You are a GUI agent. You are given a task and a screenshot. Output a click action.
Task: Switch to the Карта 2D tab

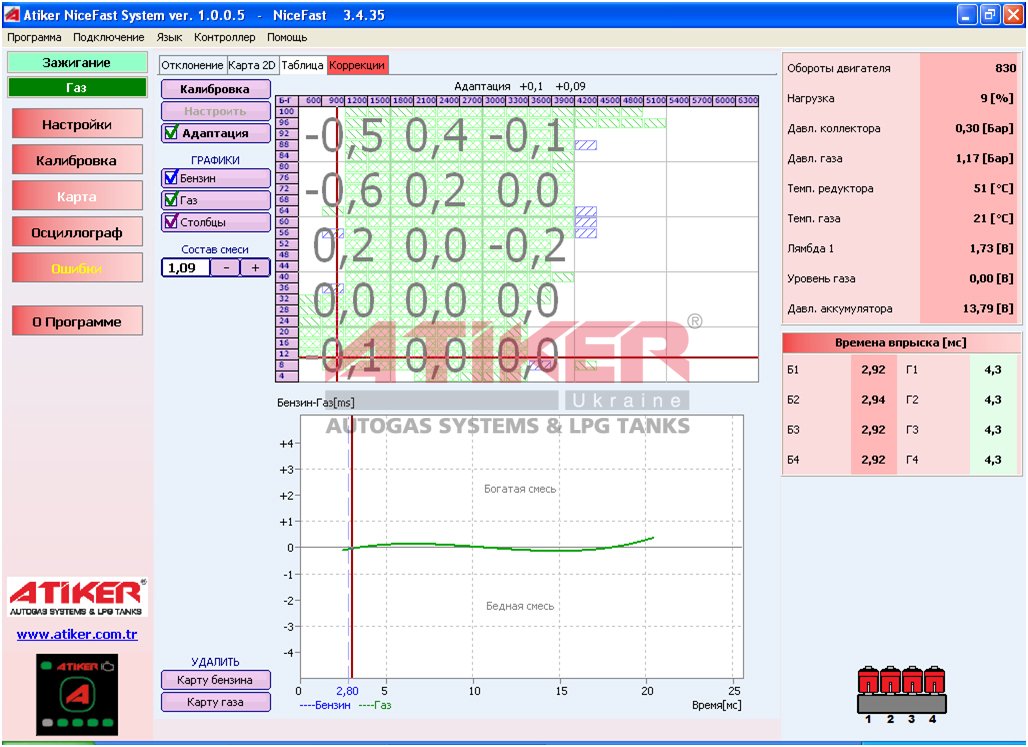point(252,65)
